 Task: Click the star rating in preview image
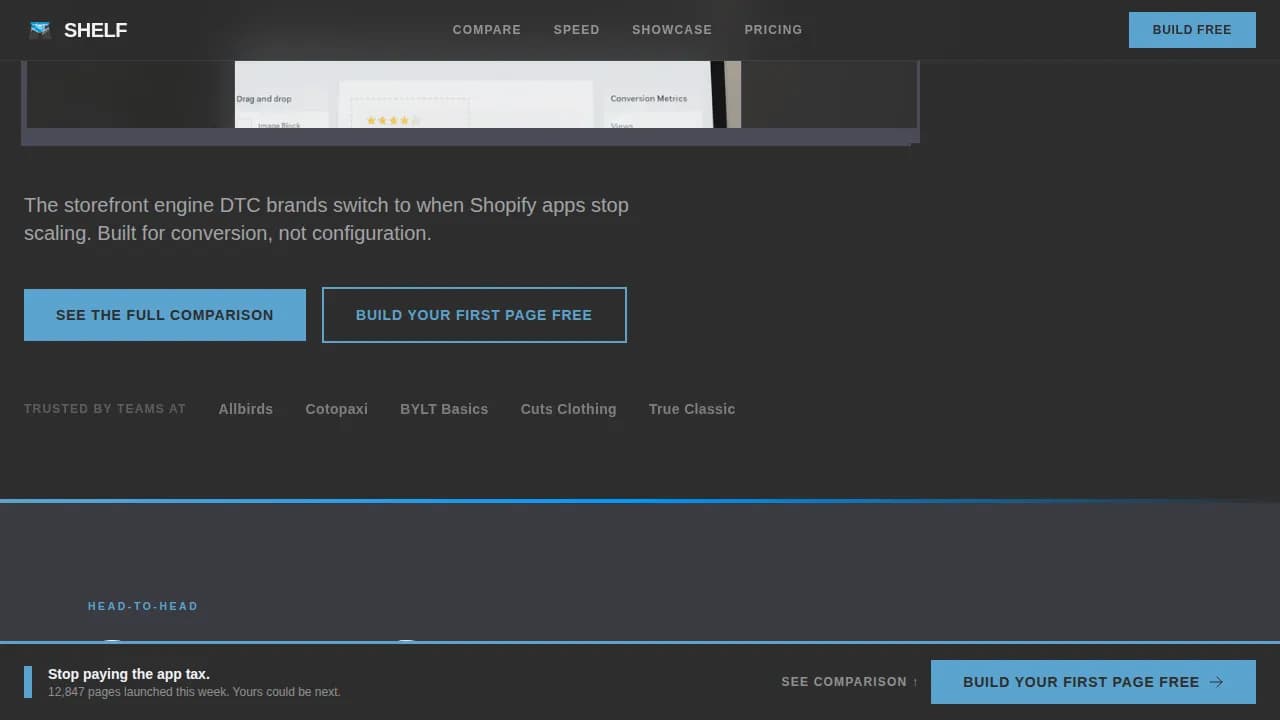pyautogui.click(x=392, y=120)
